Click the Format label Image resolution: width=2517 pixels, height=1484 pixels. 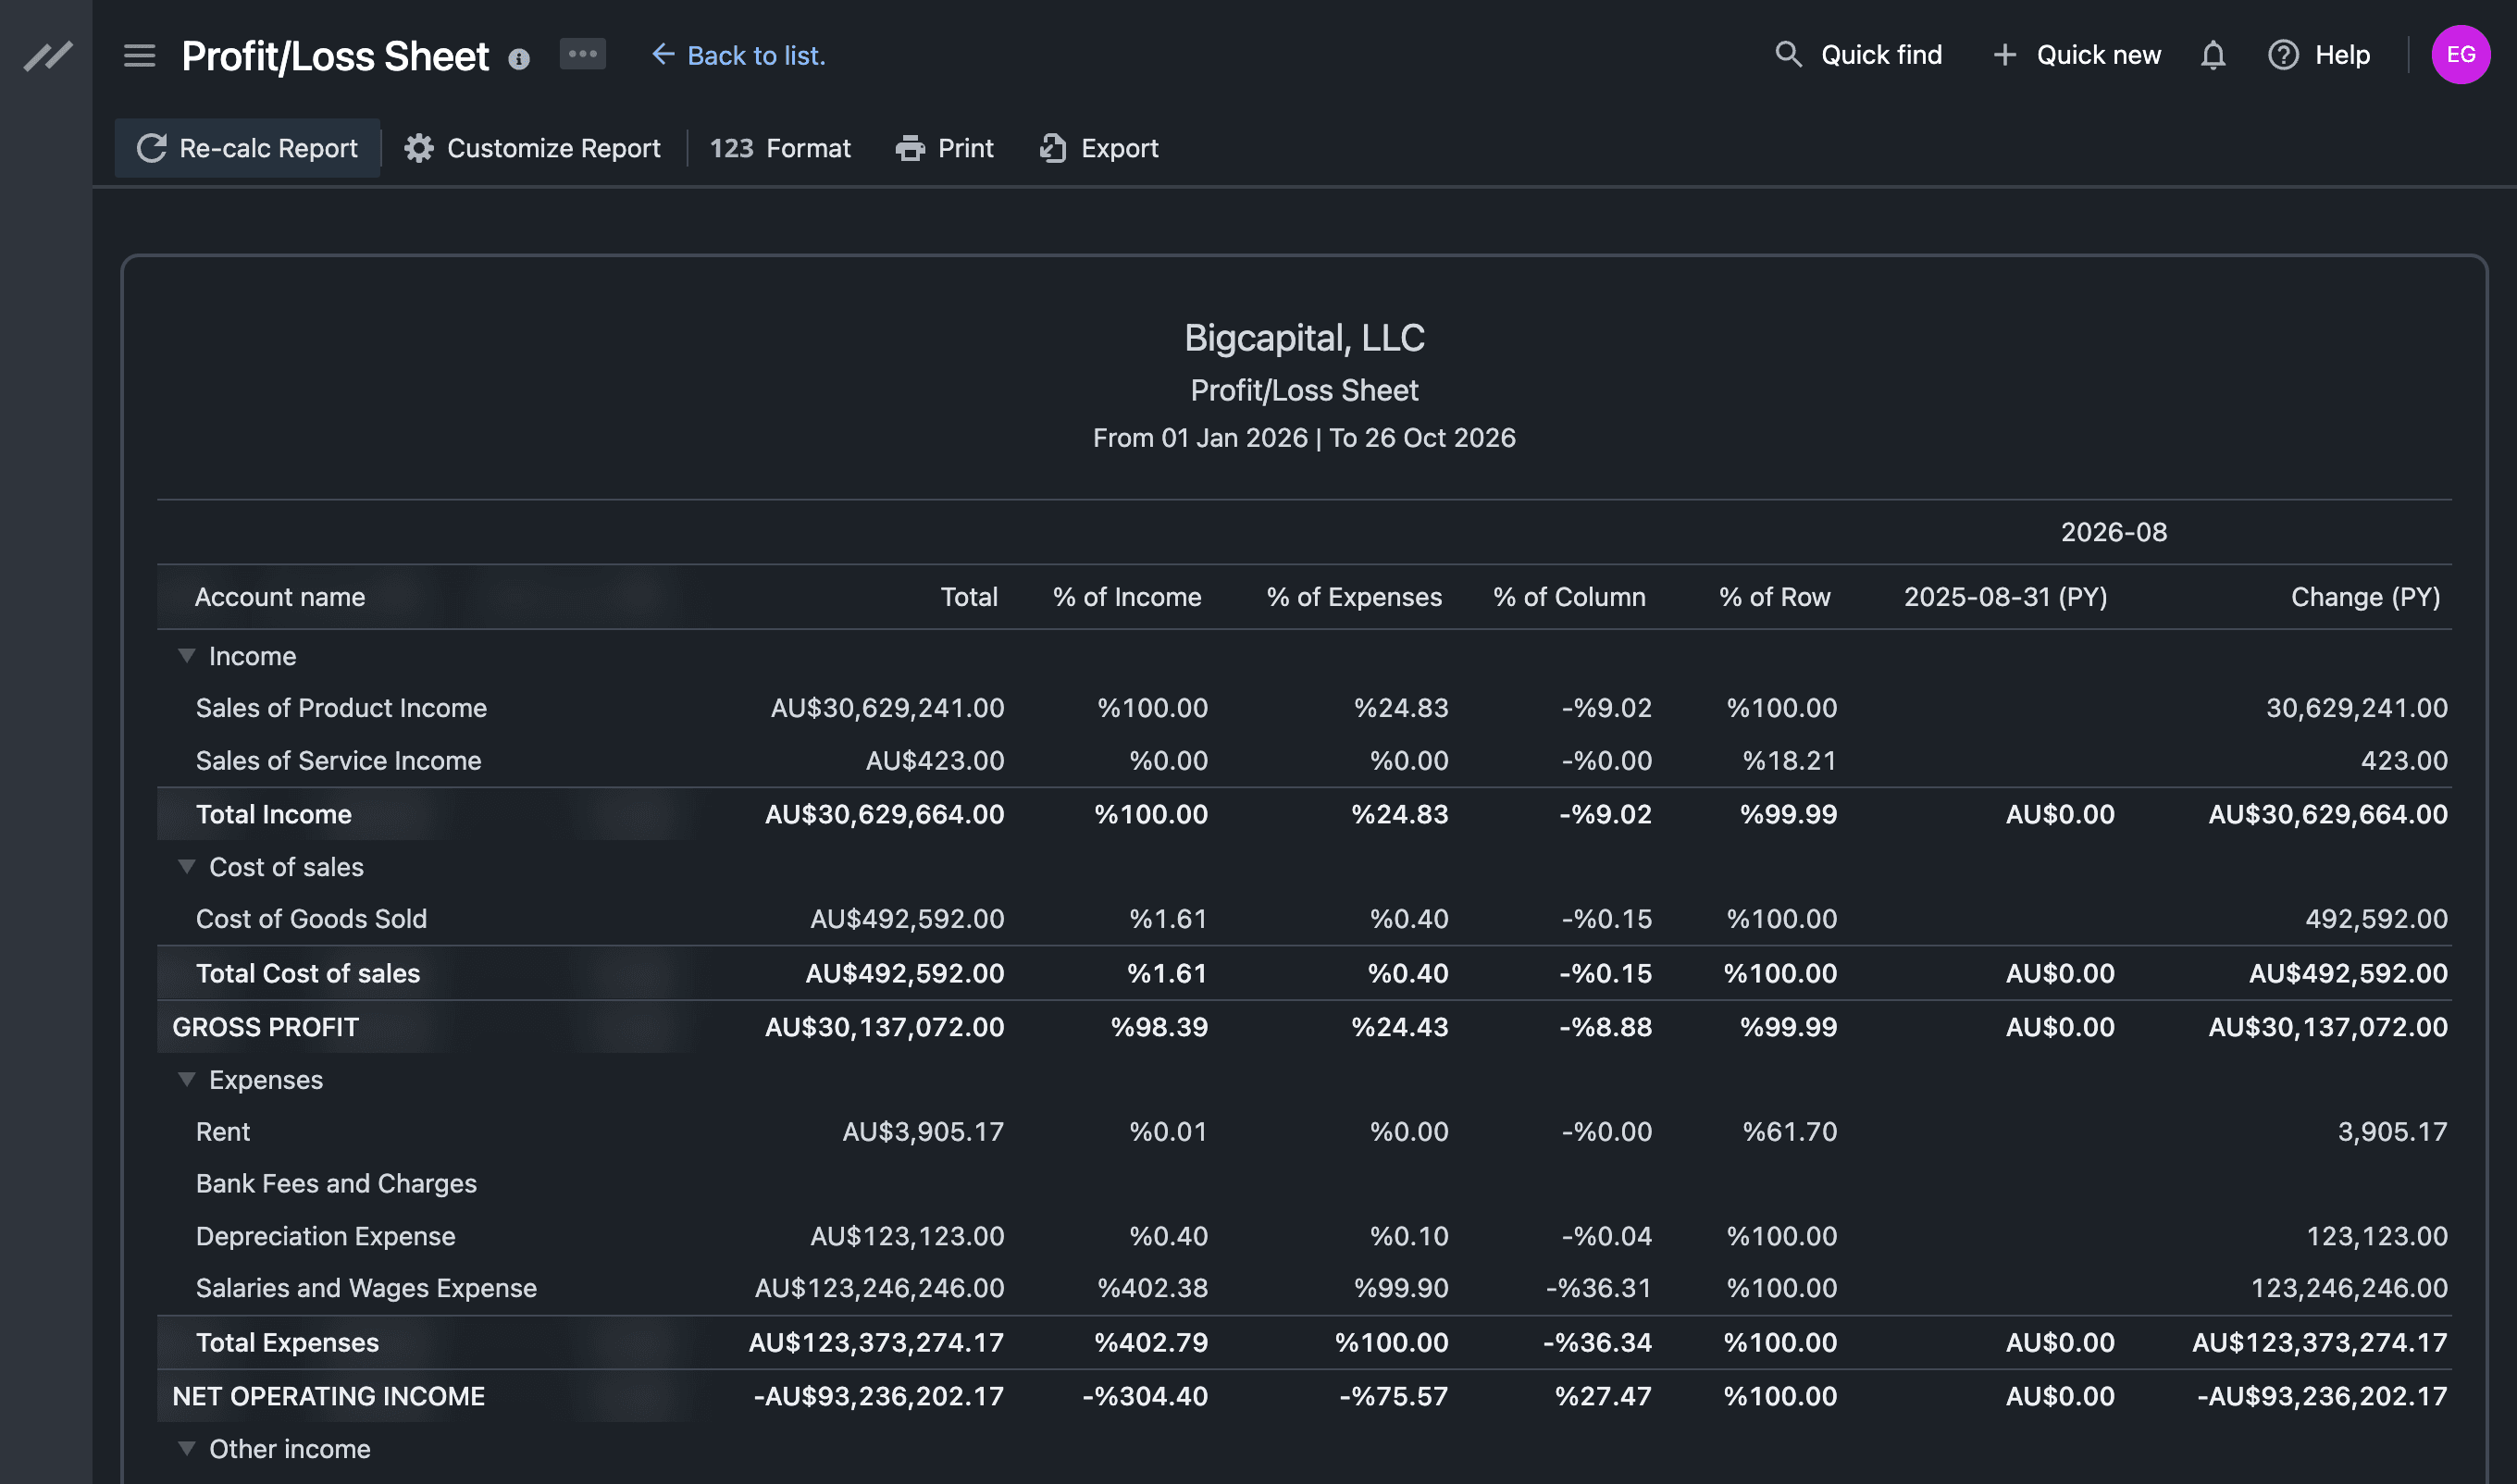(808, 148)
